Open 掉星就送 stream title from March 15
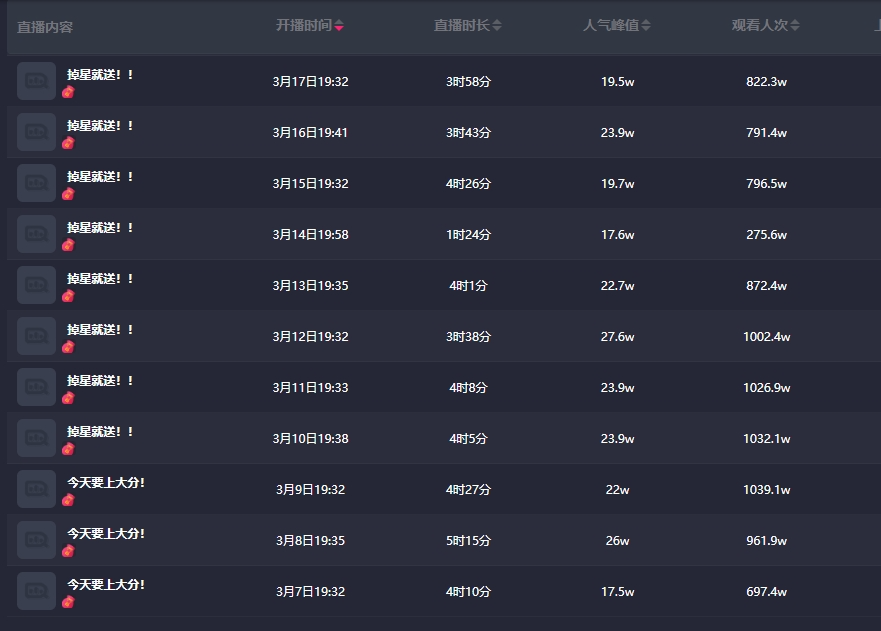The height and width of the screenshot is (631, 881). tap(100, 177)
